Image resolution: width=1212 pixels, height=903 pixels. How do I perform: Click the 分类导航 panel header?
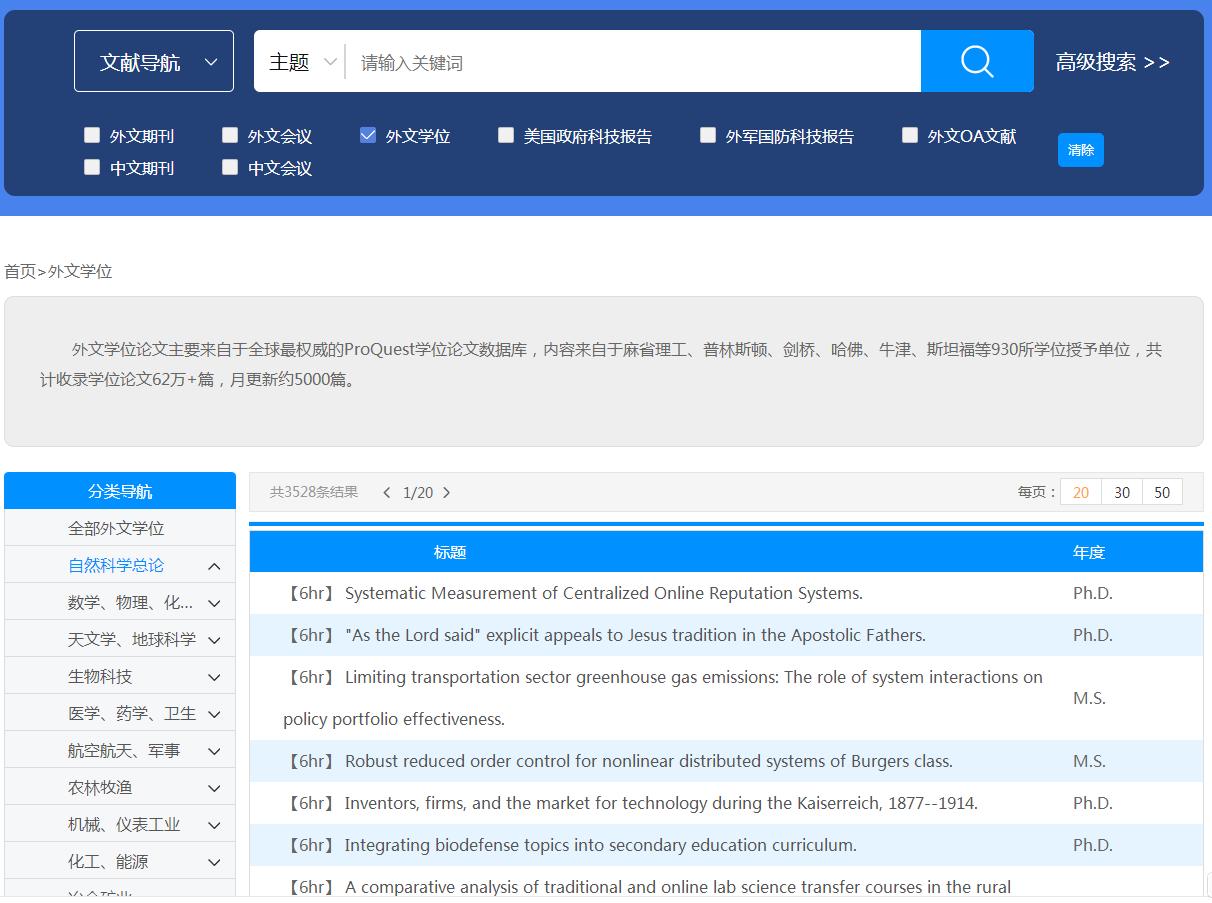pos(120,491)
